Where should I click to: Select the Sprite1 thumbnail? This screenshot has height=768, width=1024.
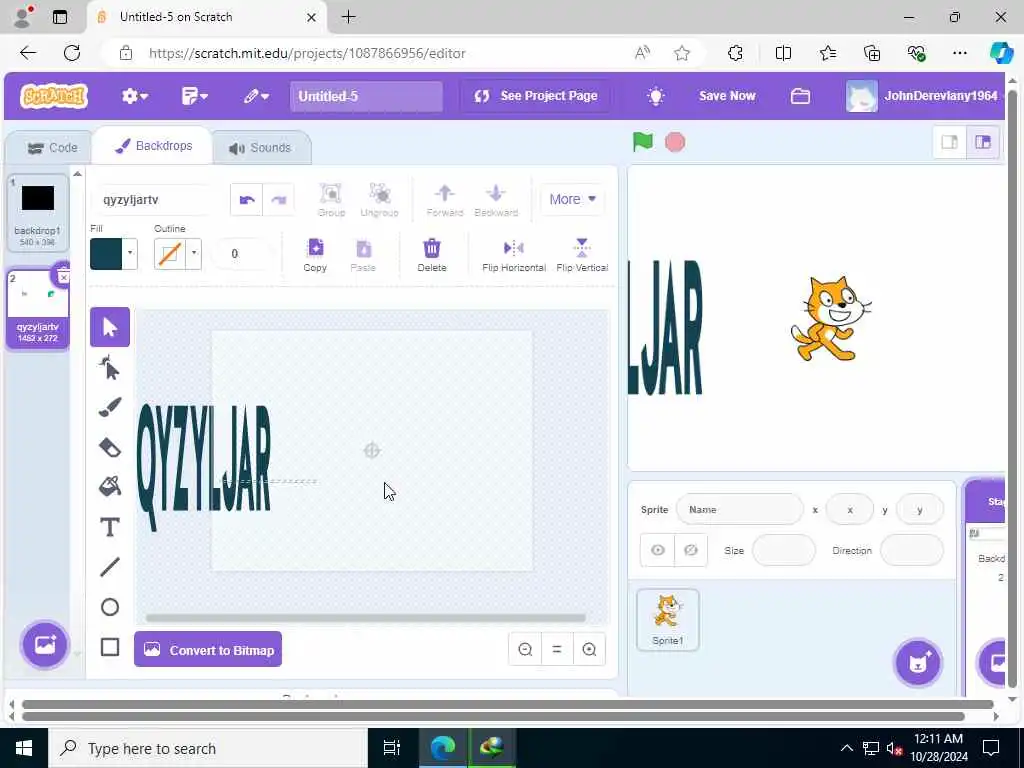pyautogui.click(x=668, y=620)
